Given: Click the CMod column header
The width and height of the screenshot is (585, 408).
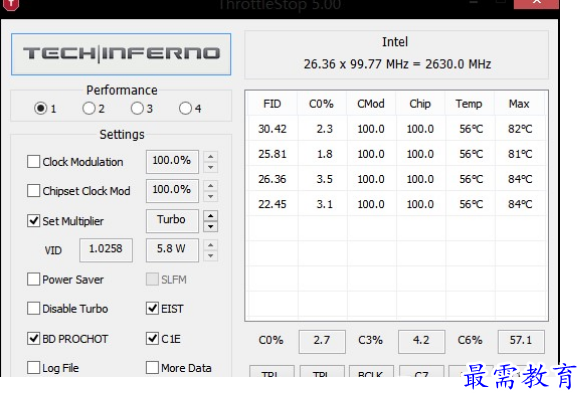Looking at the screenshot, I should point(371,104).
